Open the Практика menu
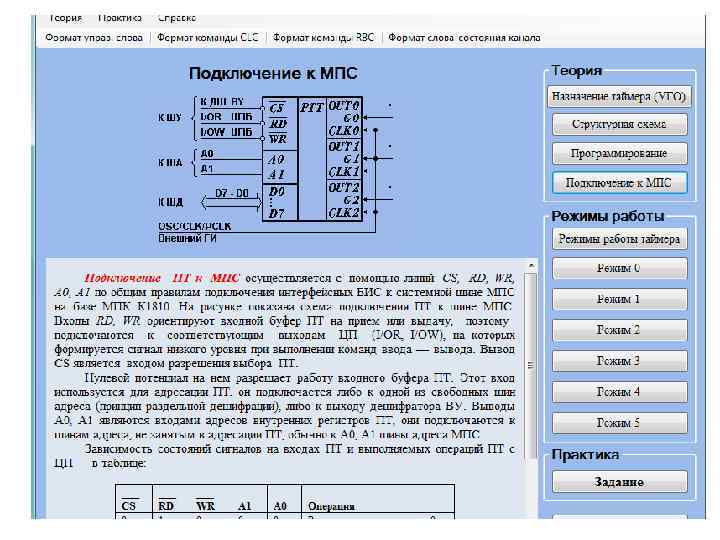 119,18
